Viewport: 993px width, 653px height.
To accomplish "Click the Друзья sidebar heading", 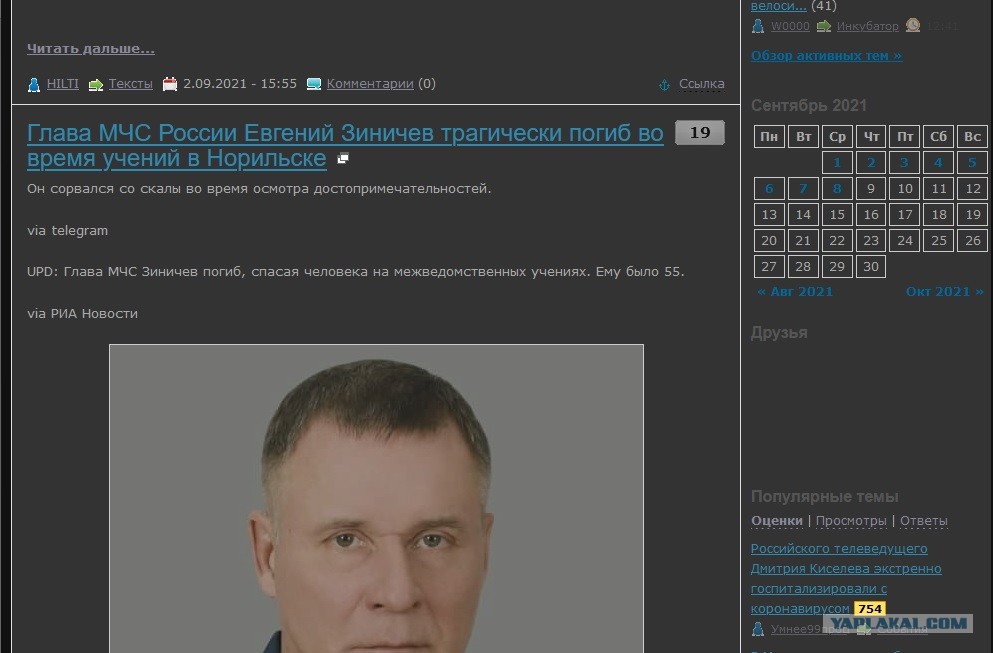I will [779, 333].
